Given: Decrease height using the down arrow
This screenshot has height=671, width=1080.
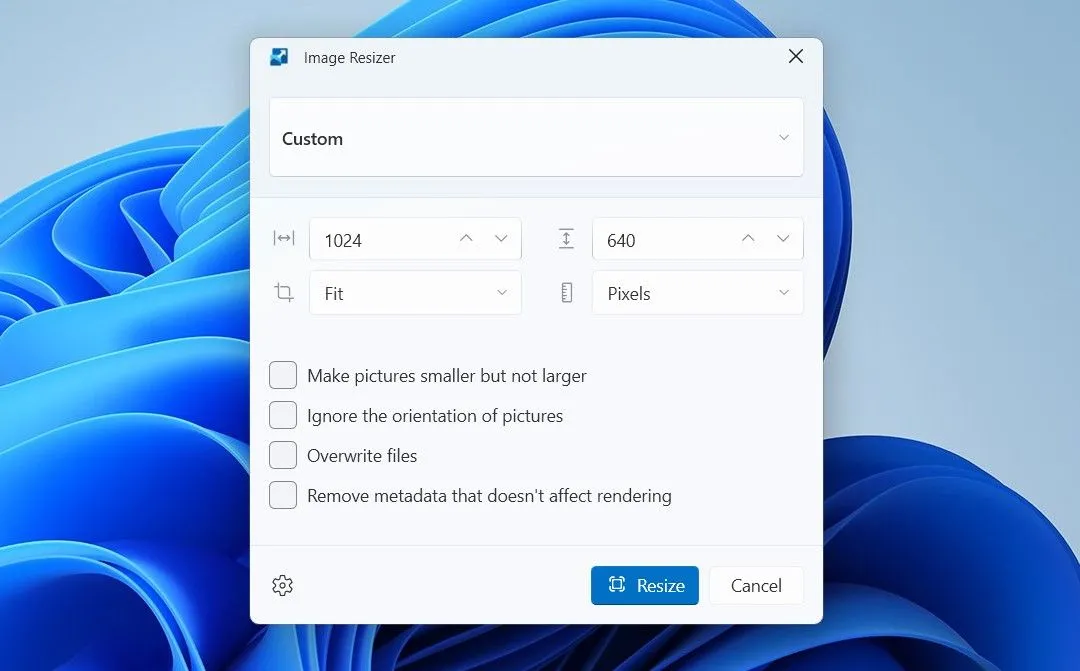Looking at the screenshot, I should [x=783, y=239].
